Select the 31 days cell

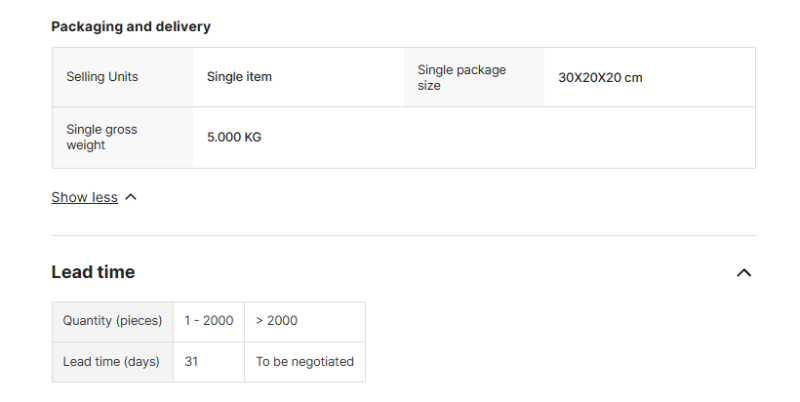click(191, 362)
